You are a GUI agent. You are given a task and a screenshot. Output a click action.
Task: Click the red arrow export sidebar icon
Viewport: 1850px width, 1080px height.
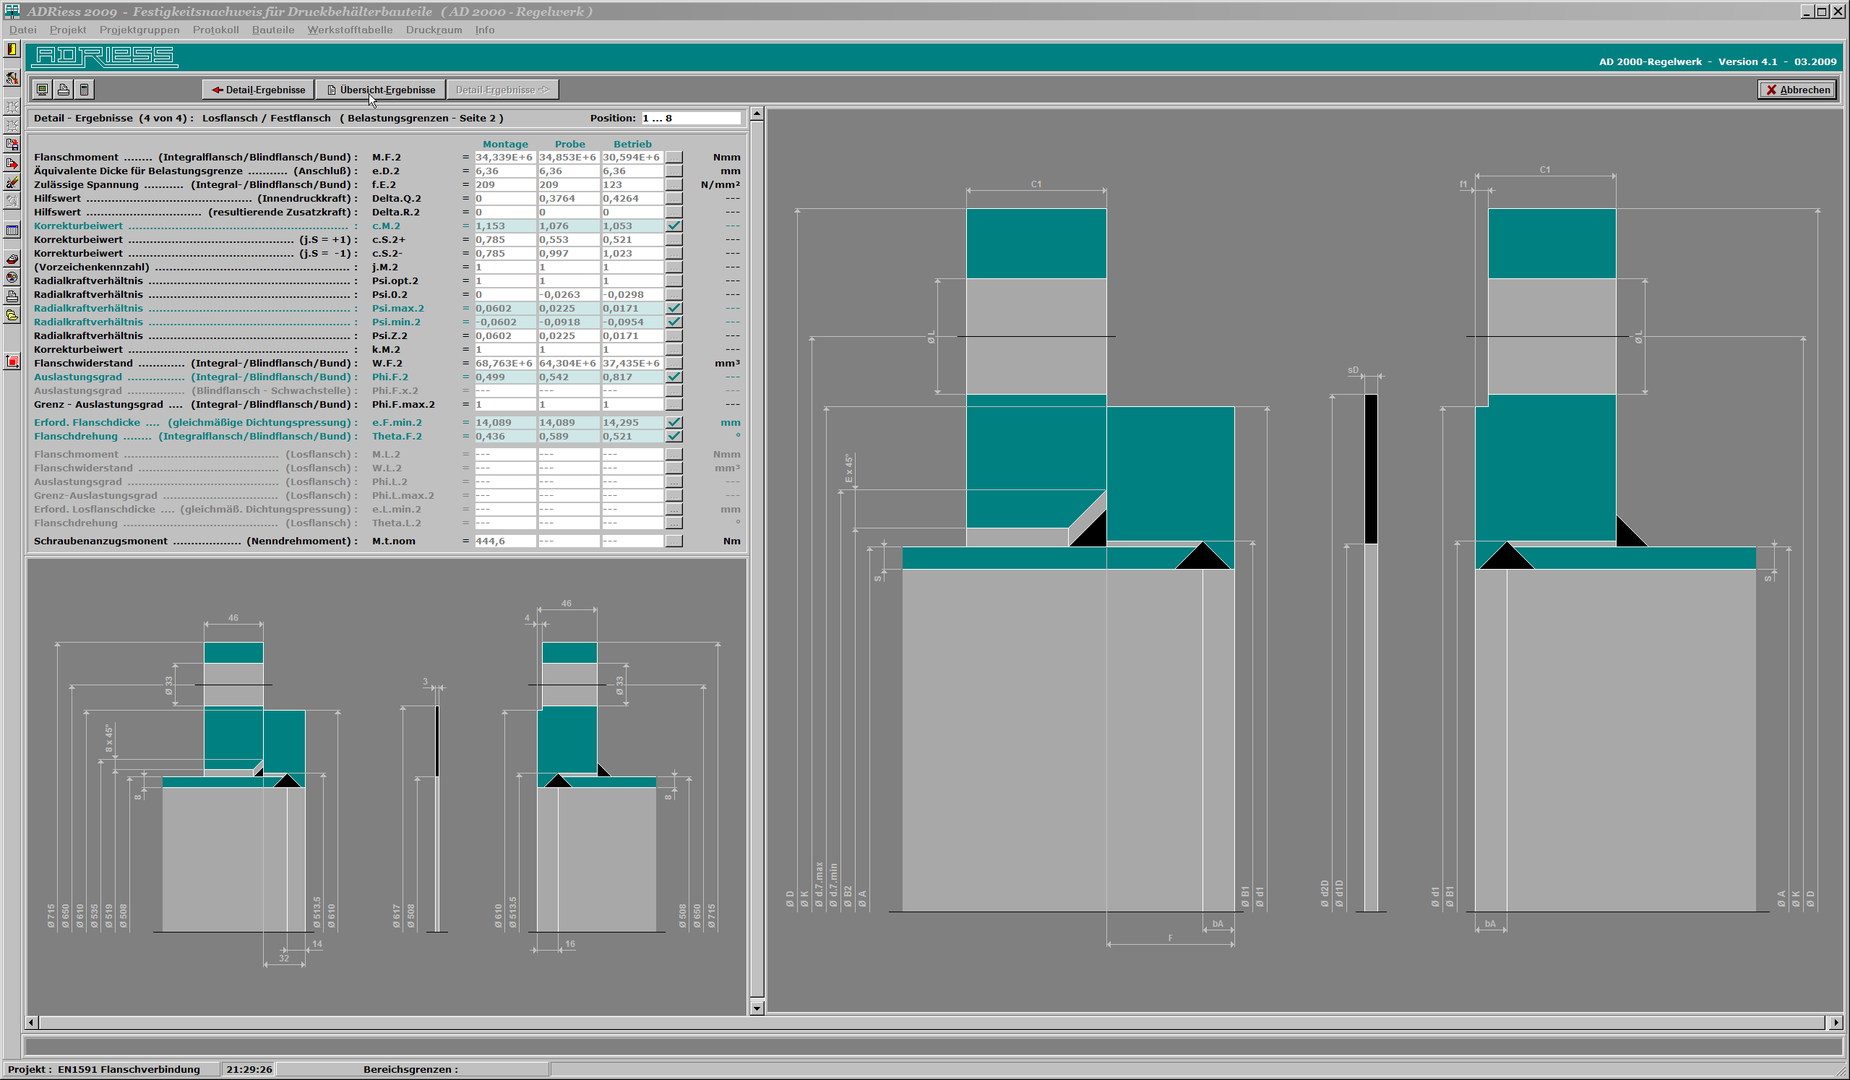point(12,164)
